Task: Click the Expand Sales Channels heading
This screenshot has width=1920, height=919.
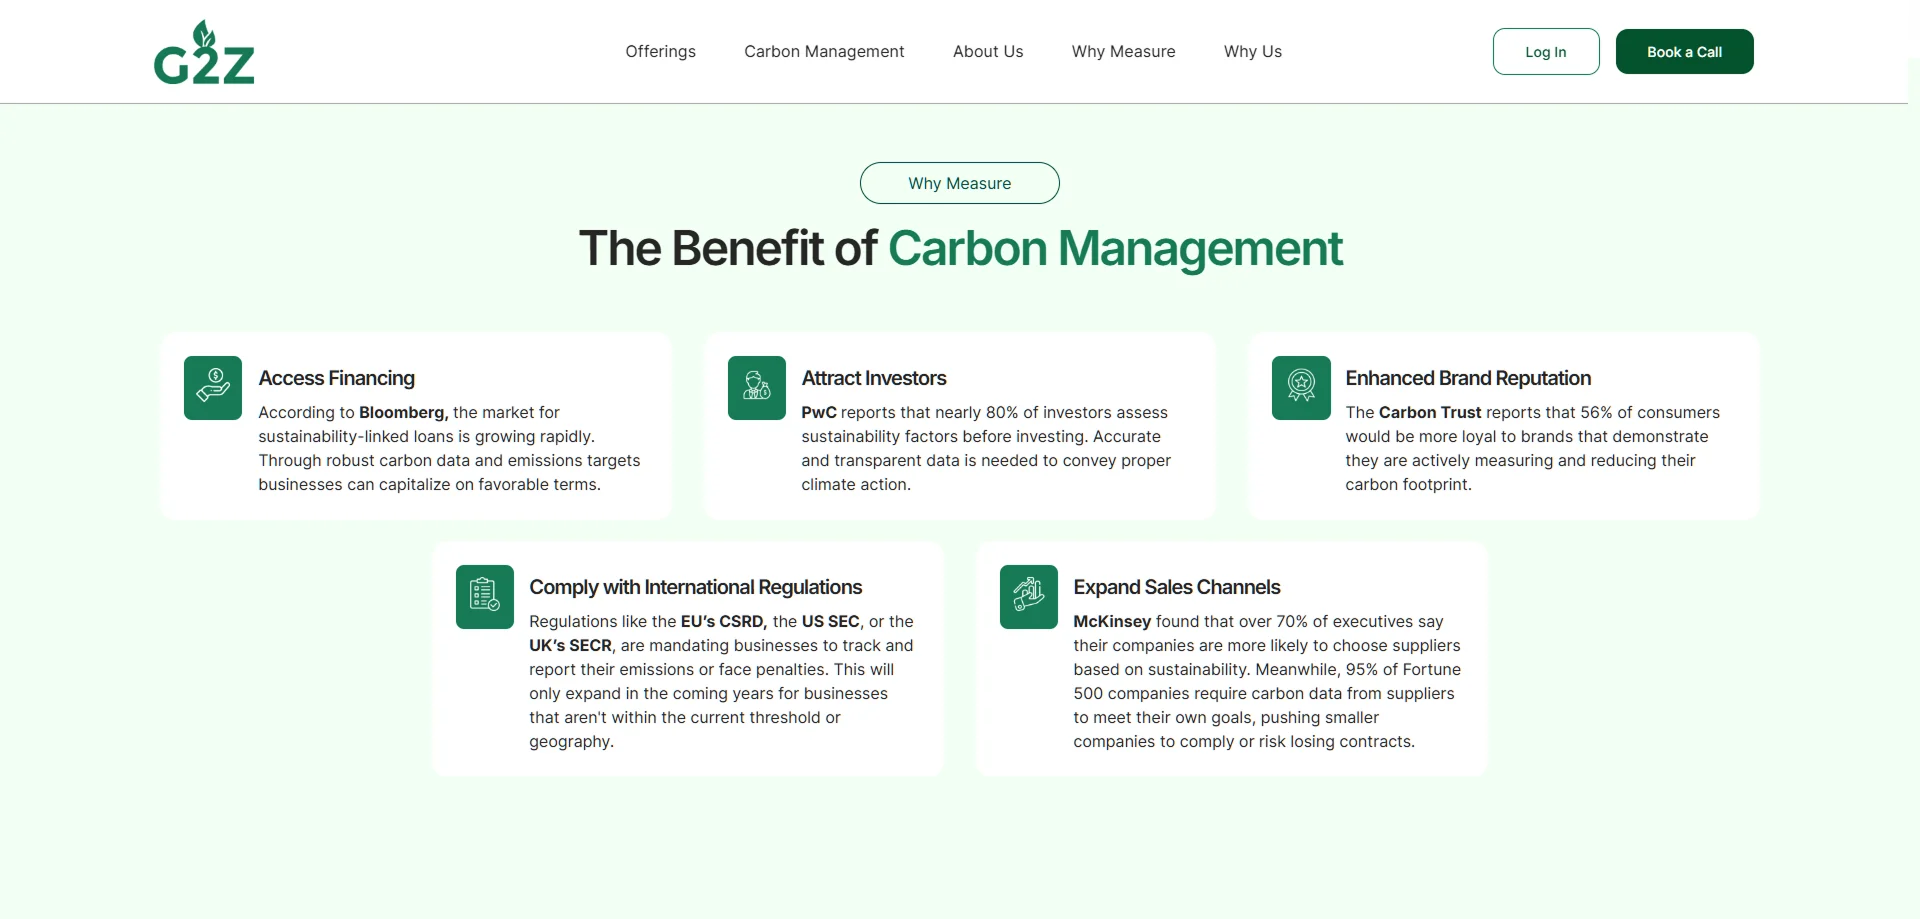Action: tap(1176, 587)
